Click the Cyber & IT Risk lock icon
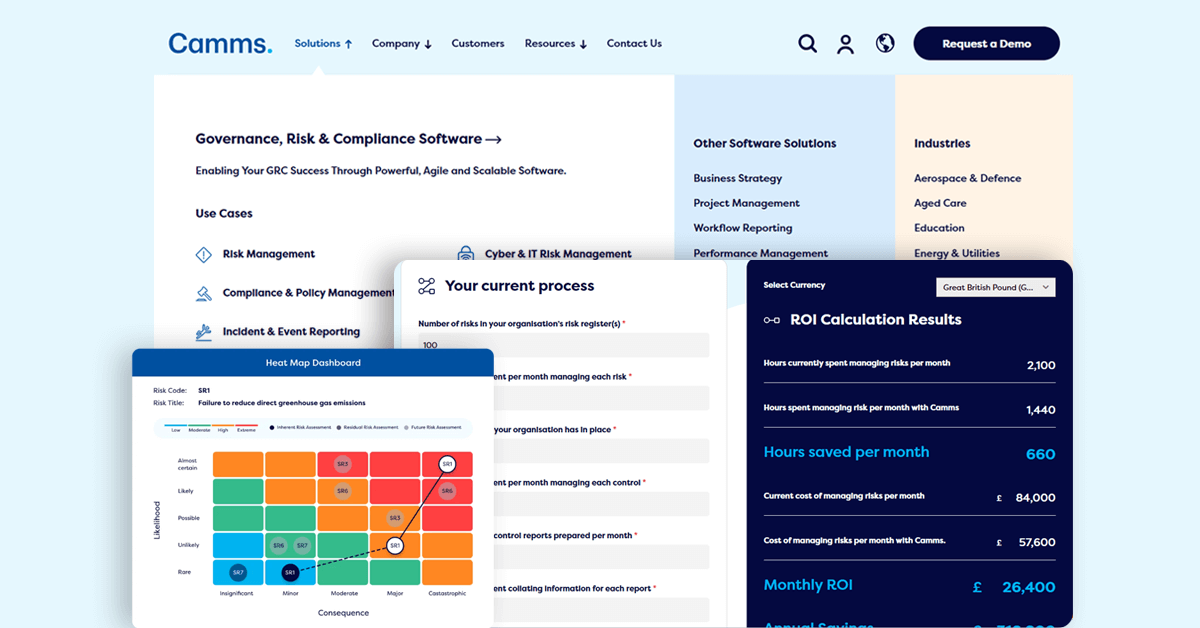This screenshot has width=1200, height=628. click(x=465, y=254)
